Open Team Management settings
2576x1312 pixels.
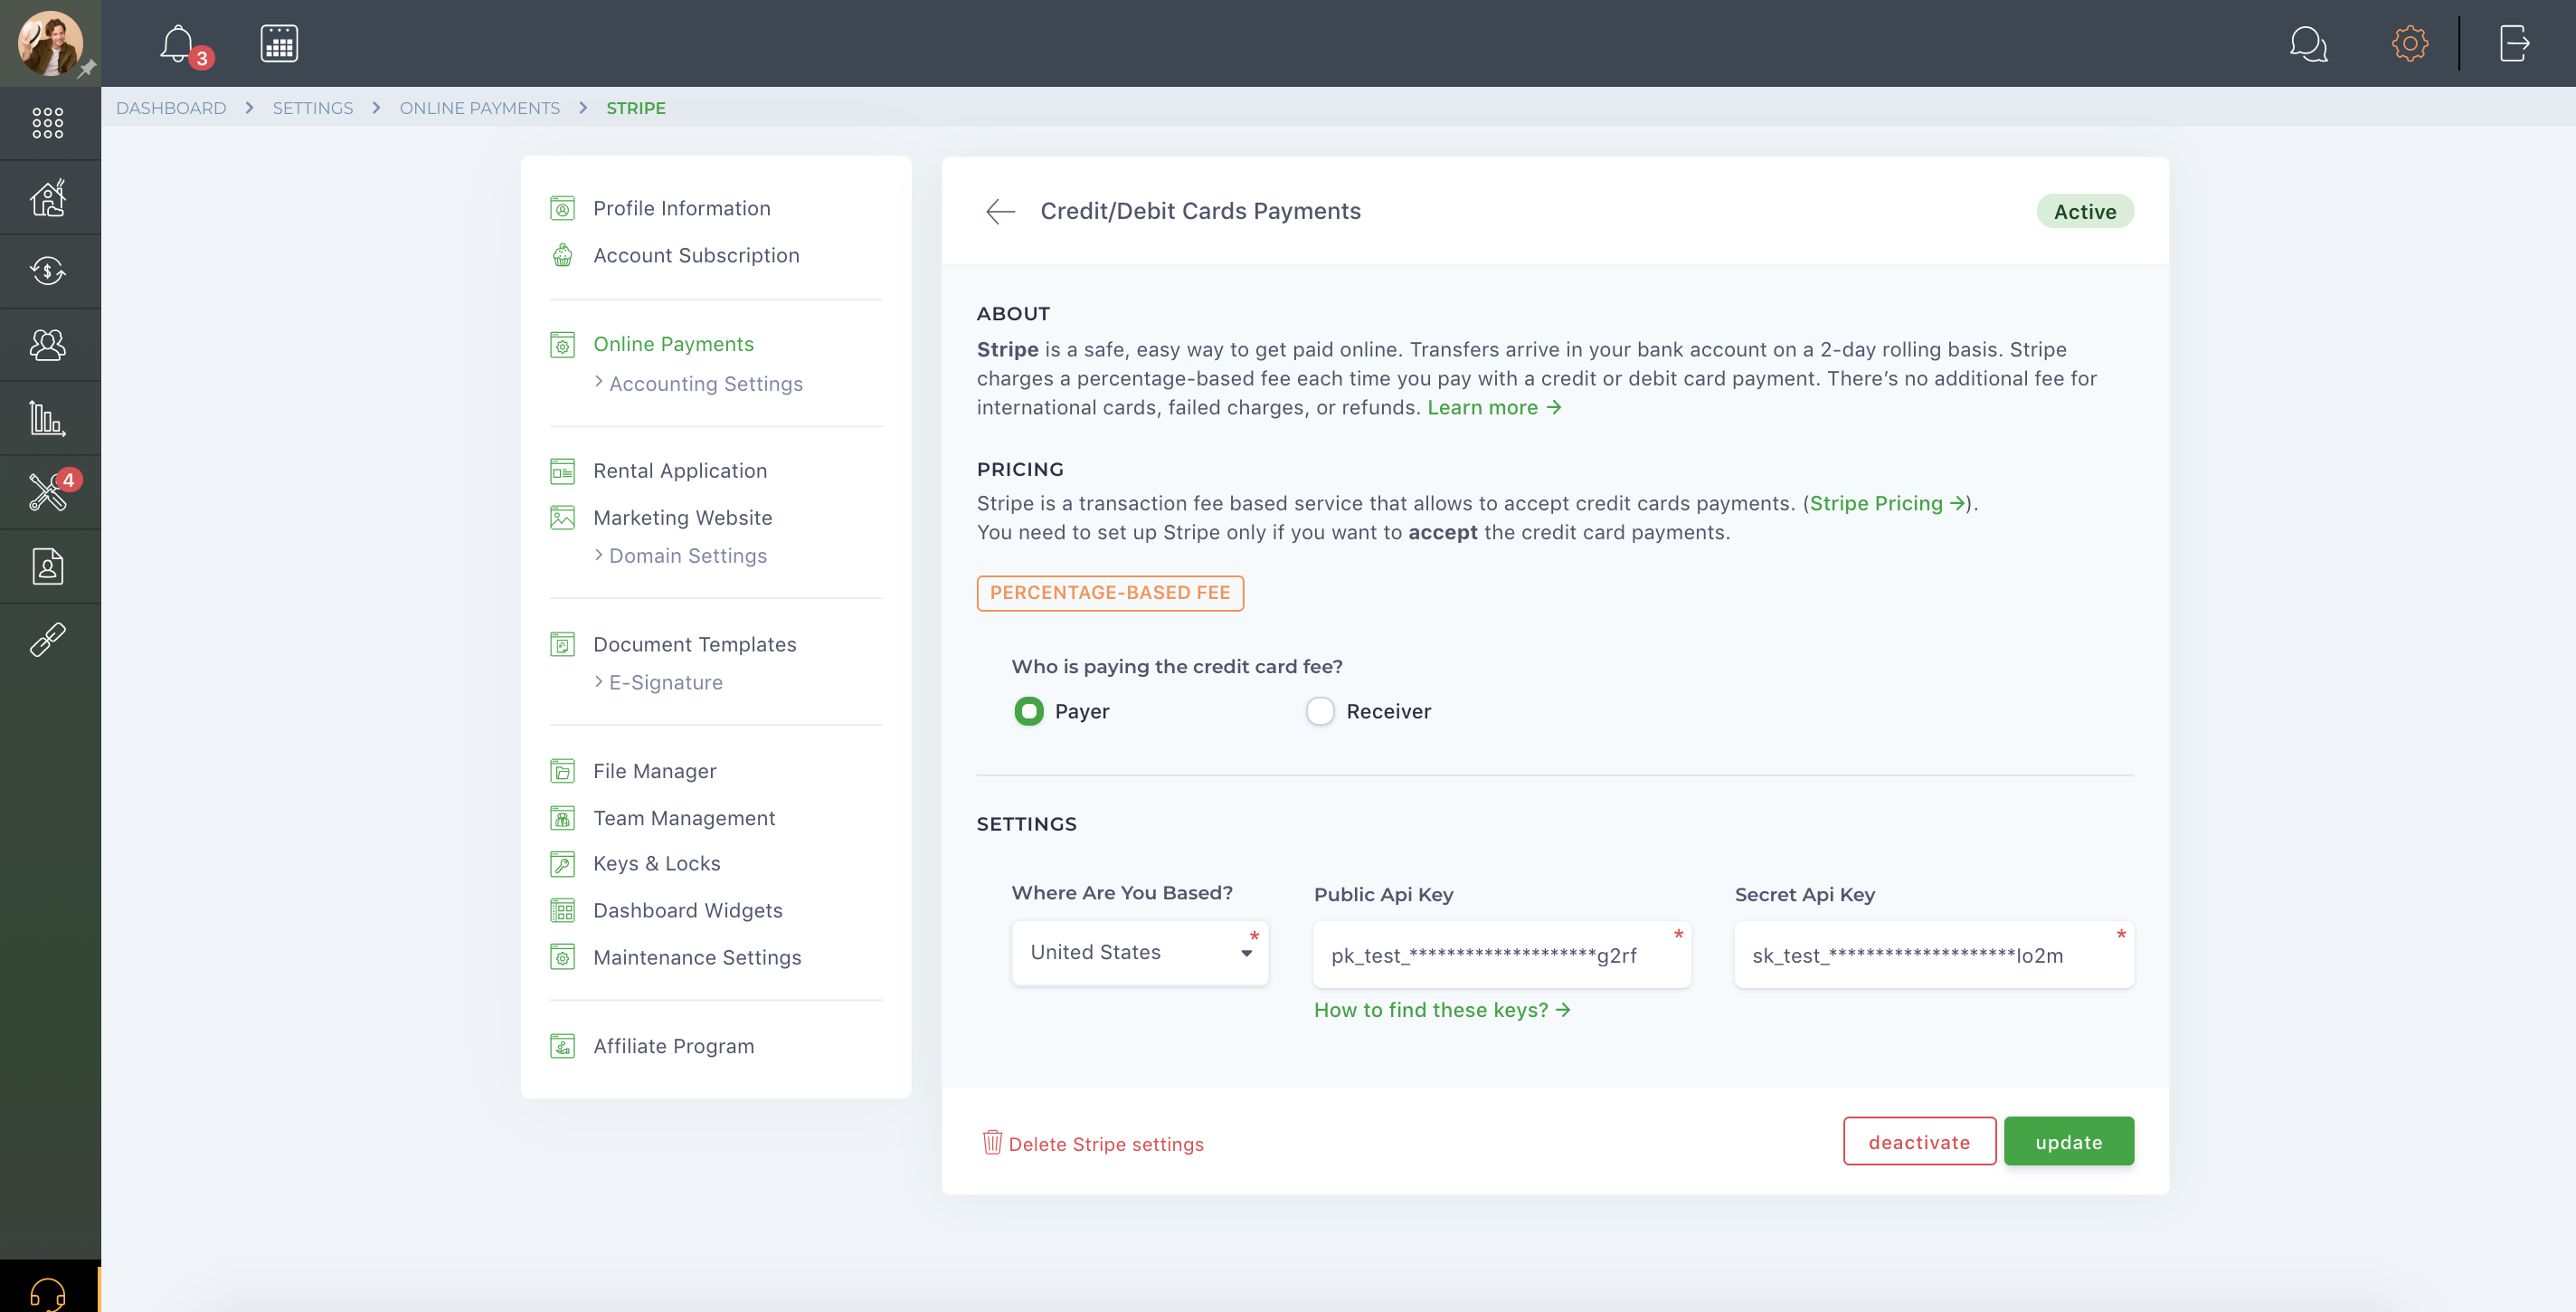pos(684,818)
